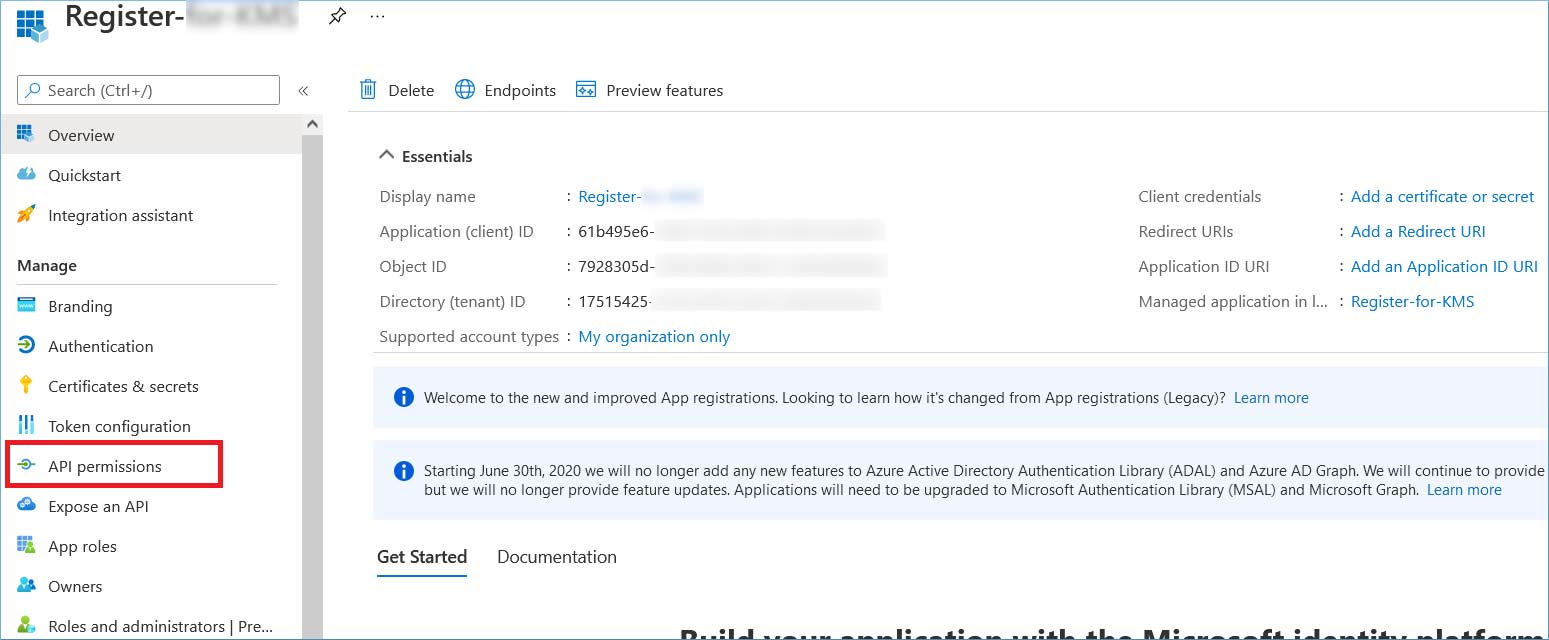
Task: Open API permissions
Action: (105, 466)
